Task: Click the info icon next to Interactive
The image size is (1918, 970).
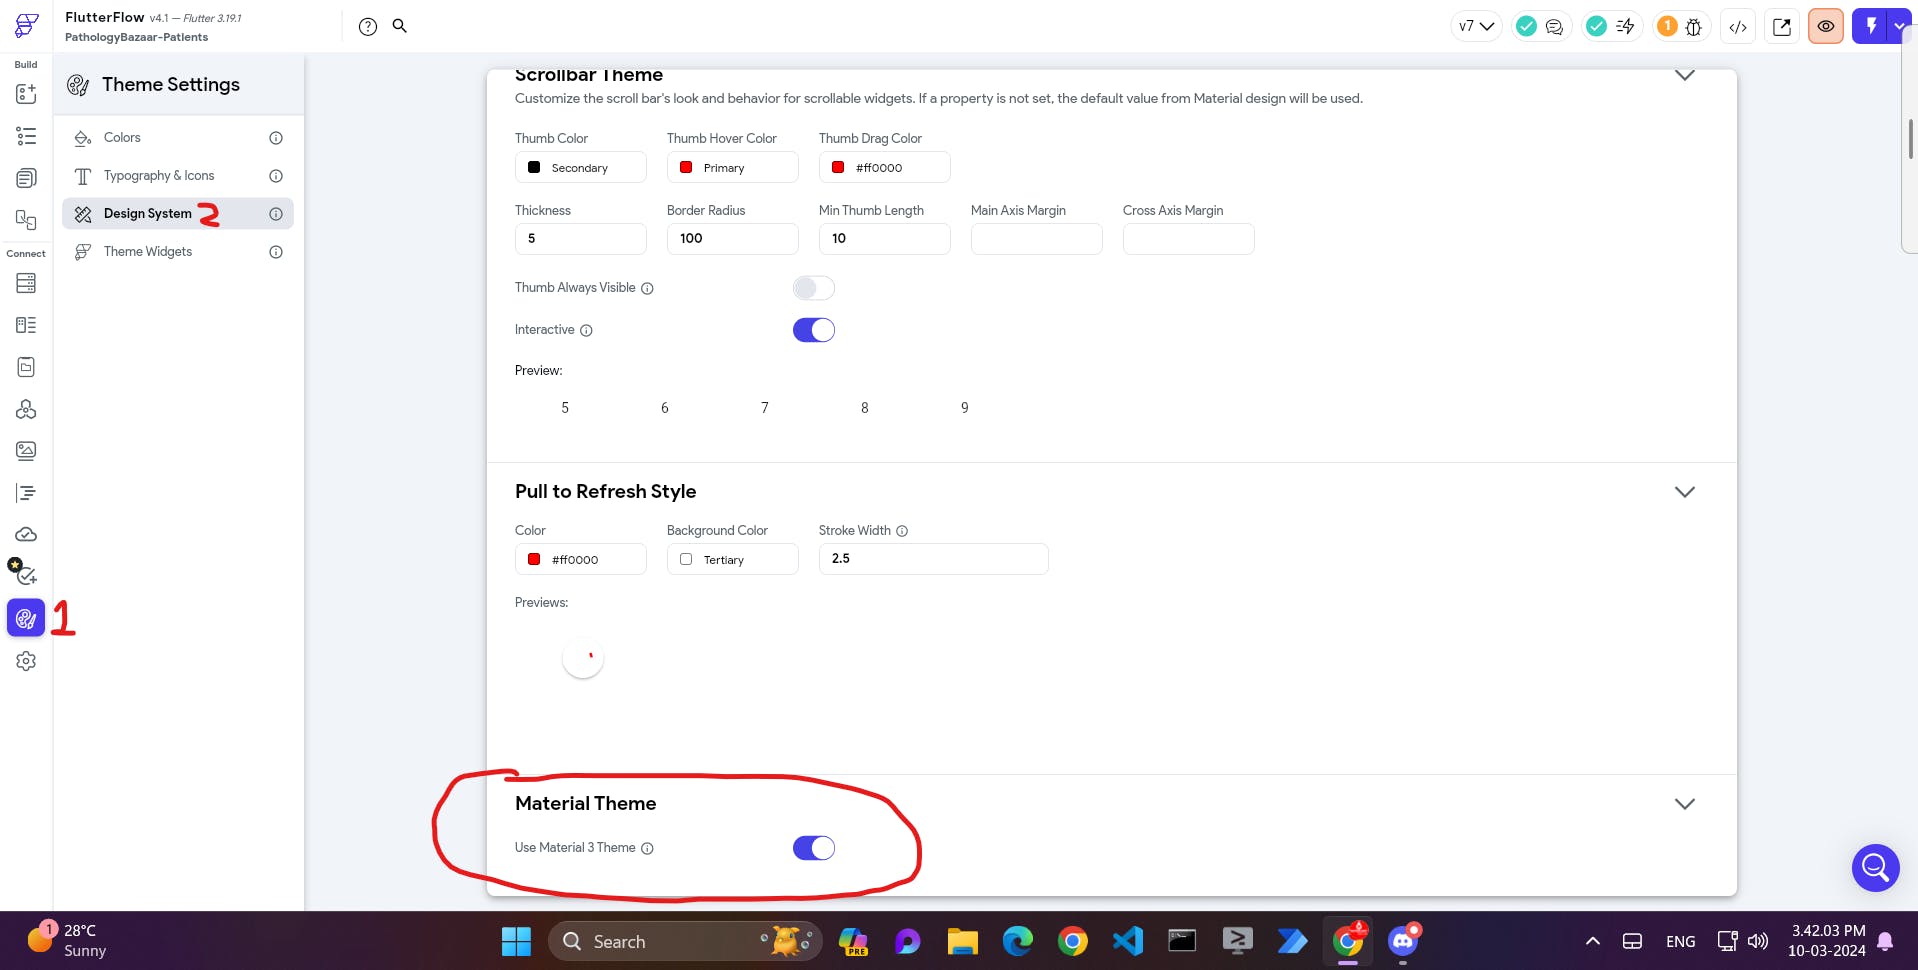Action: tap(586, 331)
